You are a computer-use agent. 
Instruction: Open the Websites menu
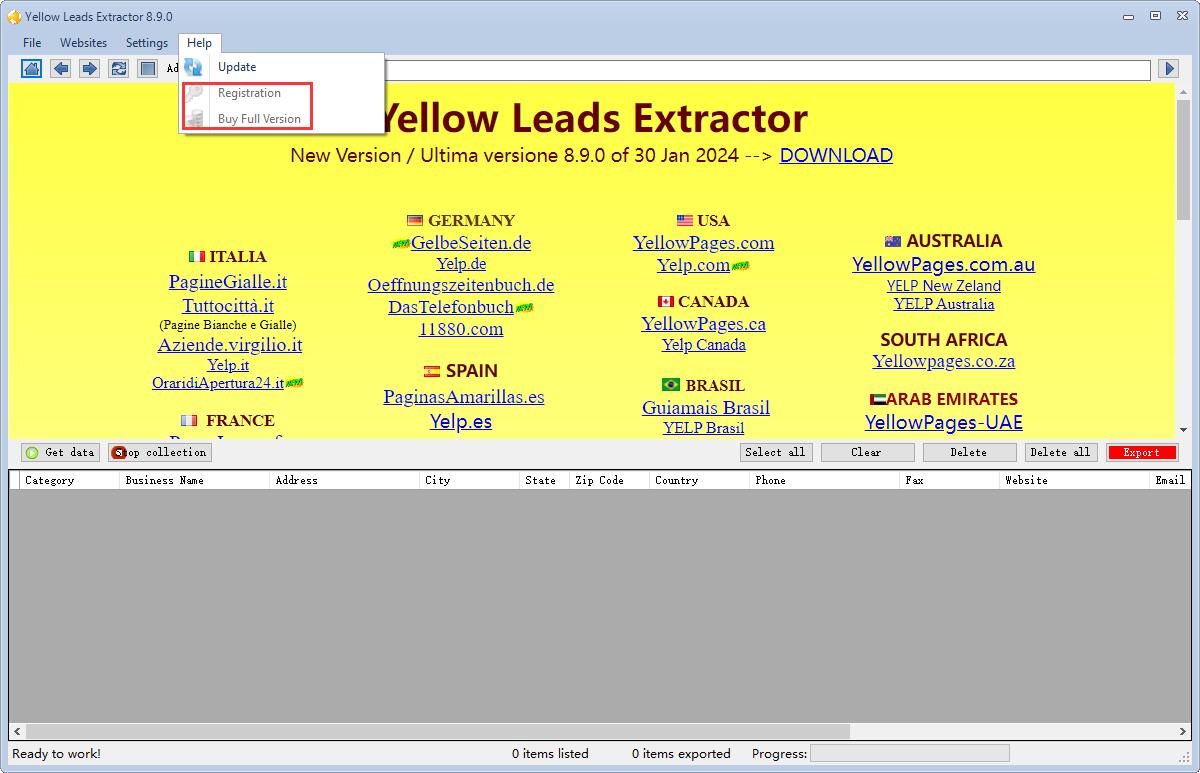tap(83, 43)
